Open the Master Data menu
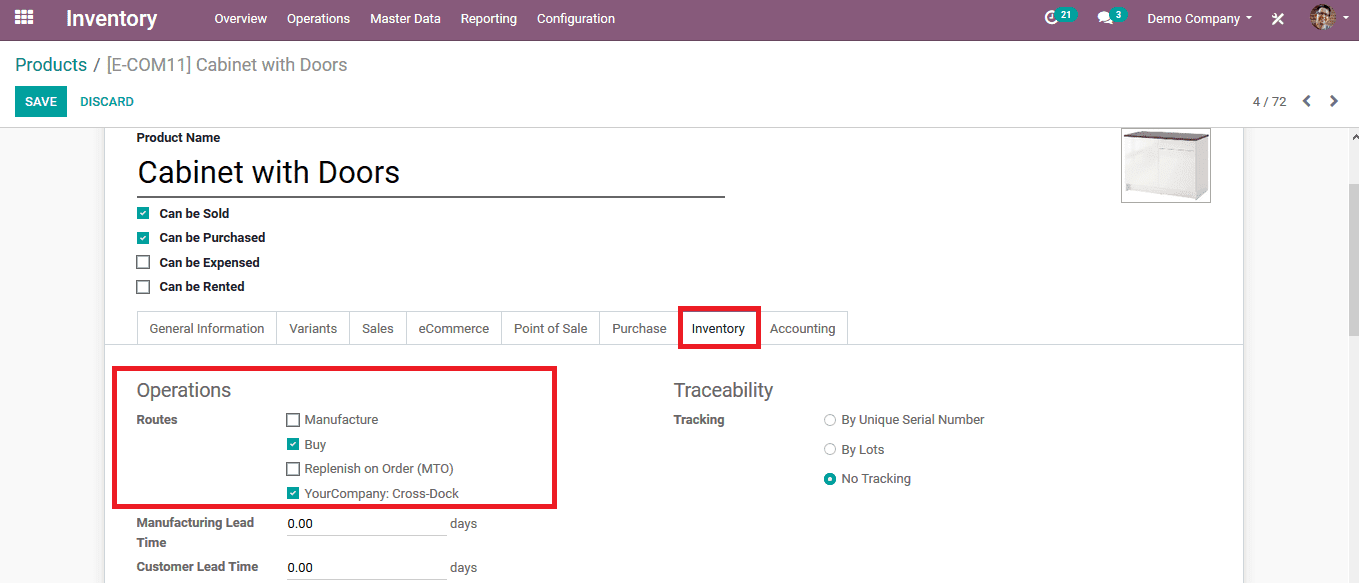Viewport: 1359px width, 583px height. click(405, 19)
